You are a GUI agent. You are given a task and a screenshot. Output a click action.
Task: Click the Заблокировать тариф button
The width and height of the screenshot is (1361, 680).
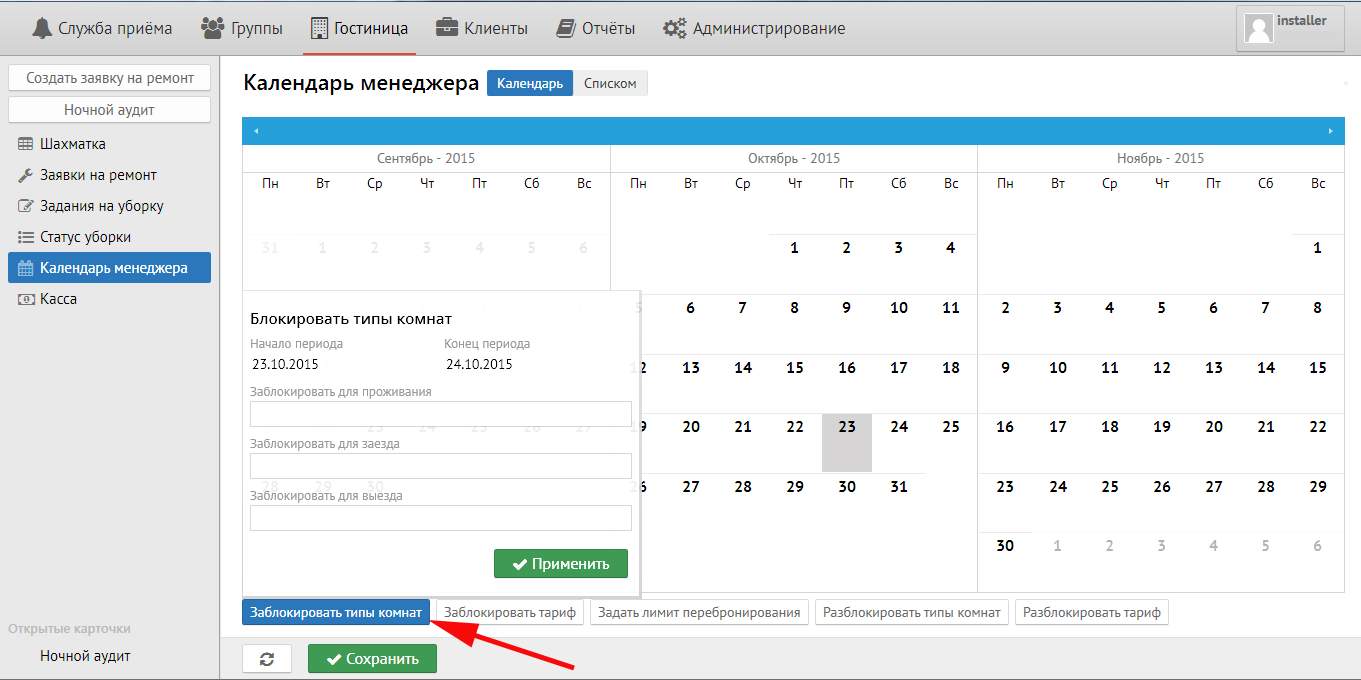pos(510,612)
